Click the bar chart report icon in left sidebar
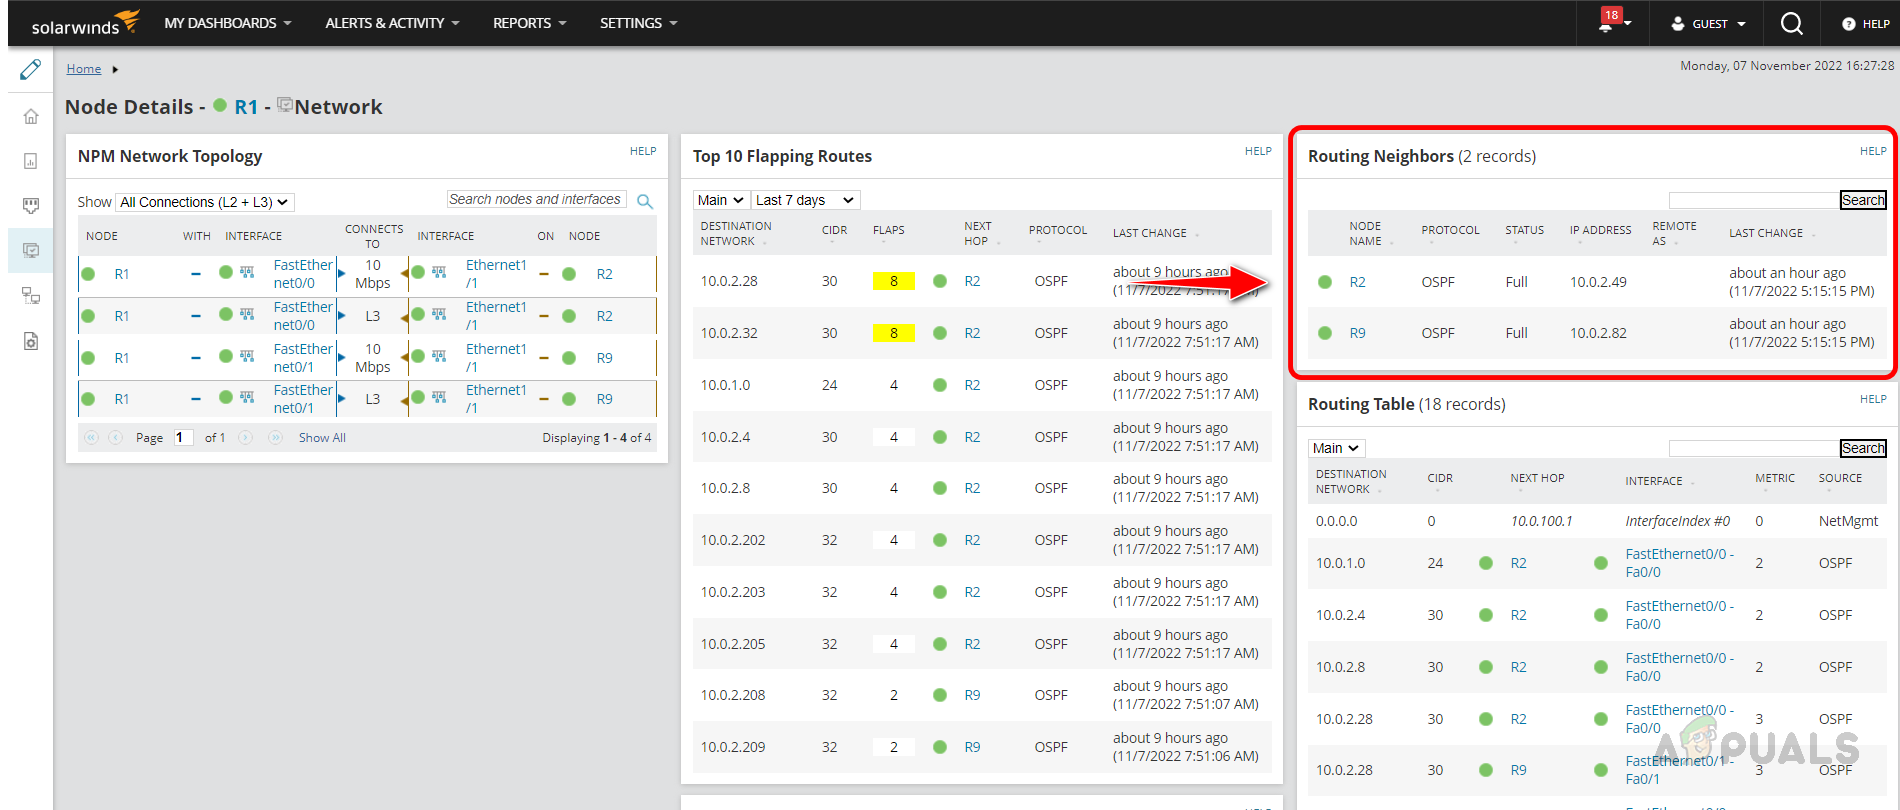The height and width of the screenshot is (810, 1900). (31, 161)
